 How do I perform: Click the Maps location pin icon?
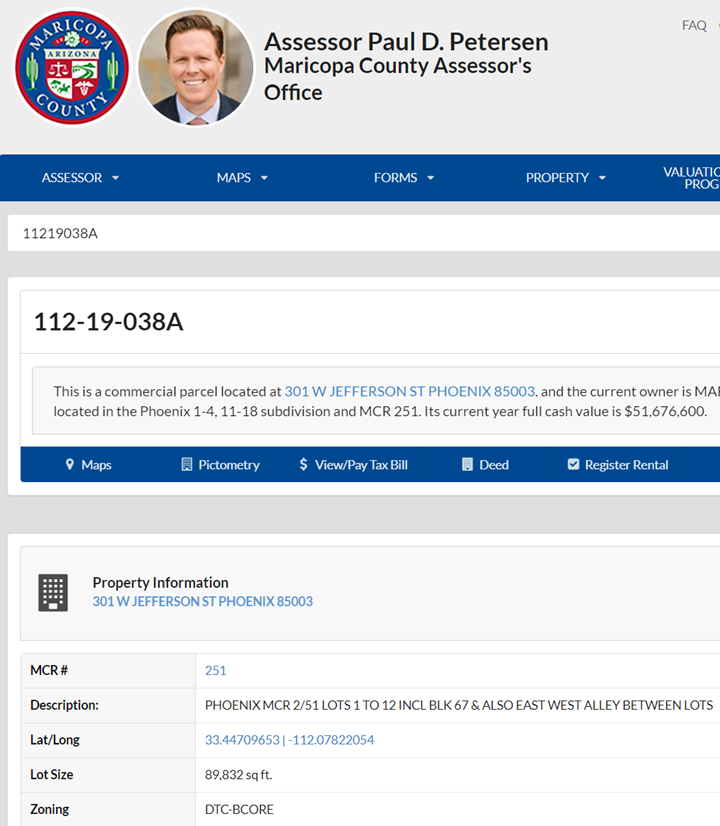[x=70, y=465]
